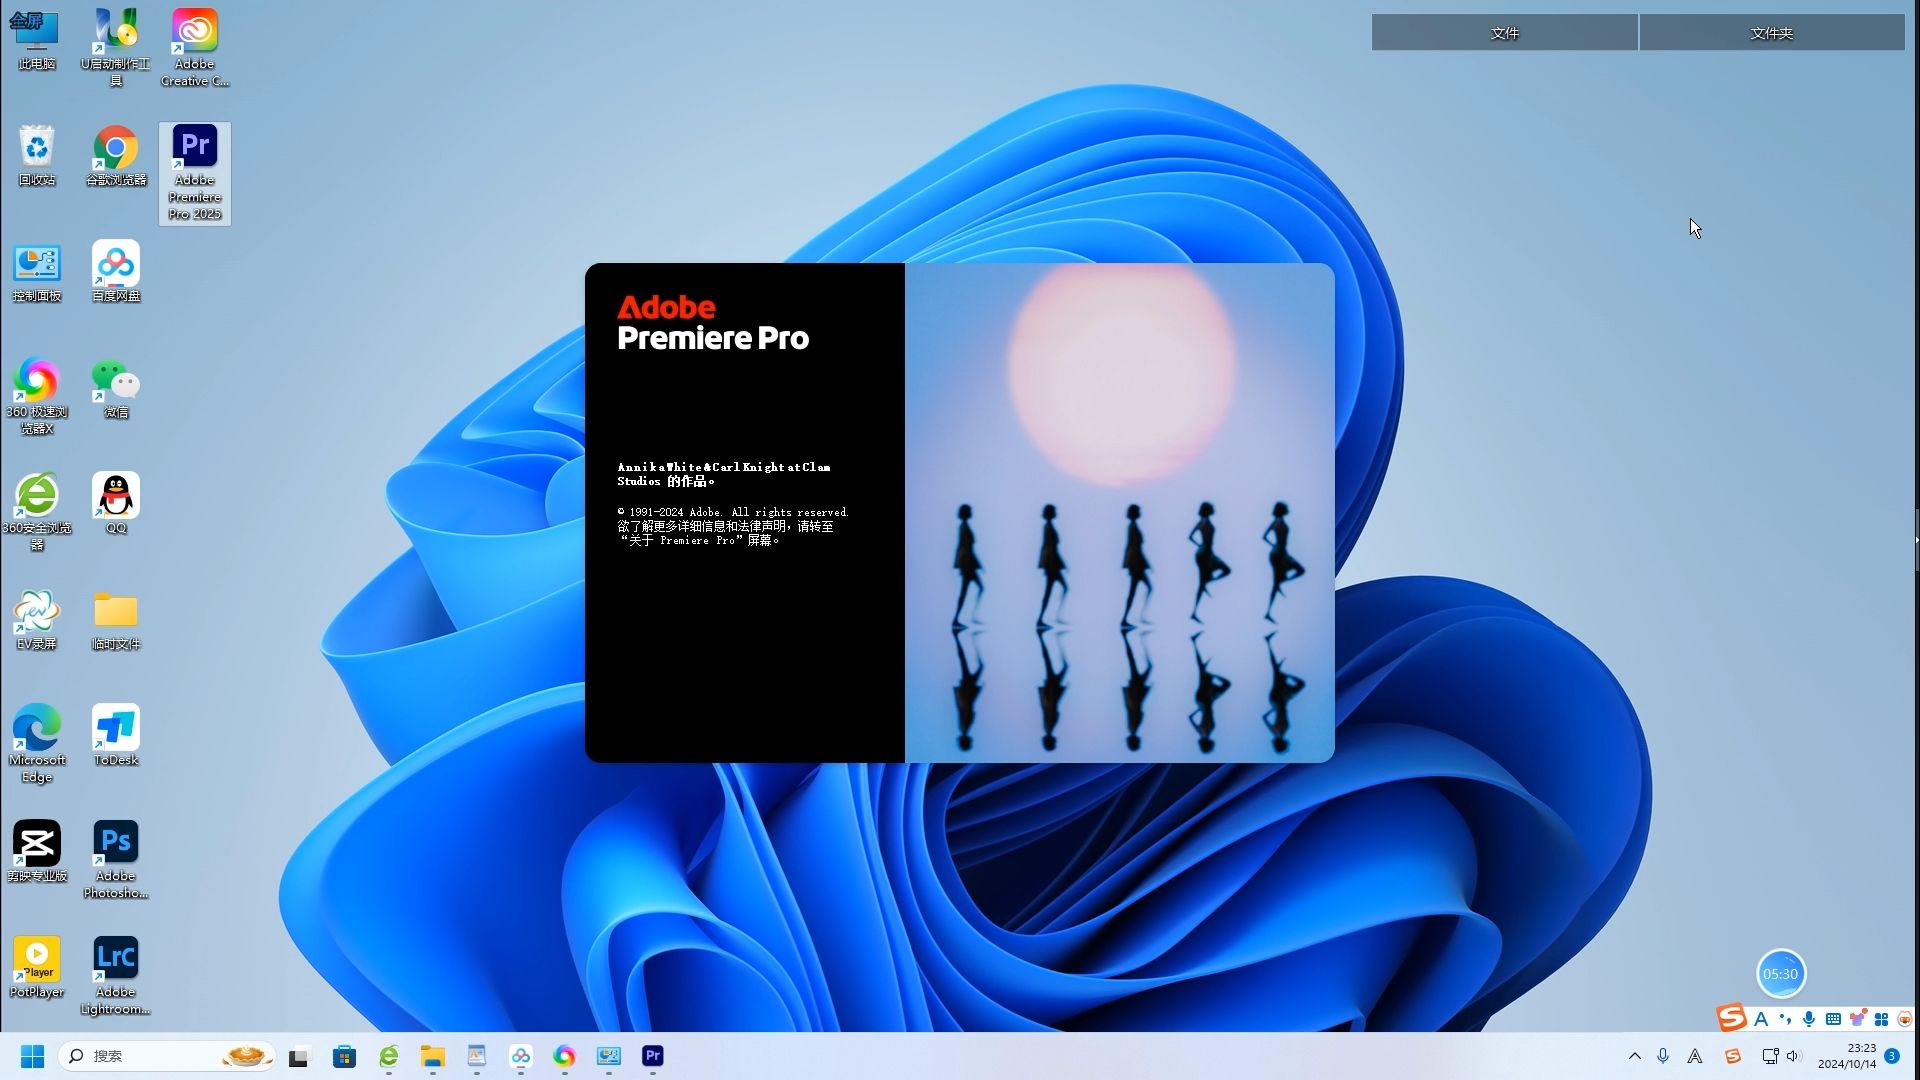Open the network status tray icon
This screenshot has width=1920, height=1080.
pos(1769,1056)
